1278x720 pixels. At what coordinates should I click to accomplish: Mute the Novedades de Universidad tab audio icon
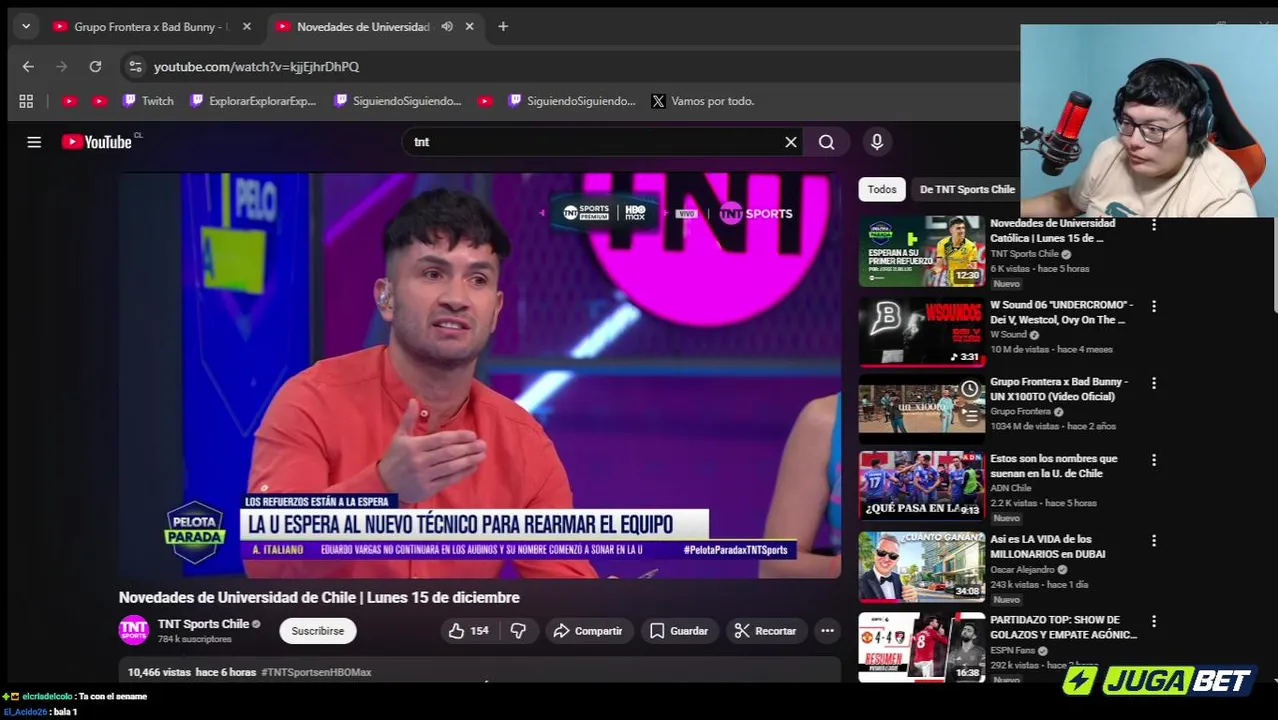[447, 27]
